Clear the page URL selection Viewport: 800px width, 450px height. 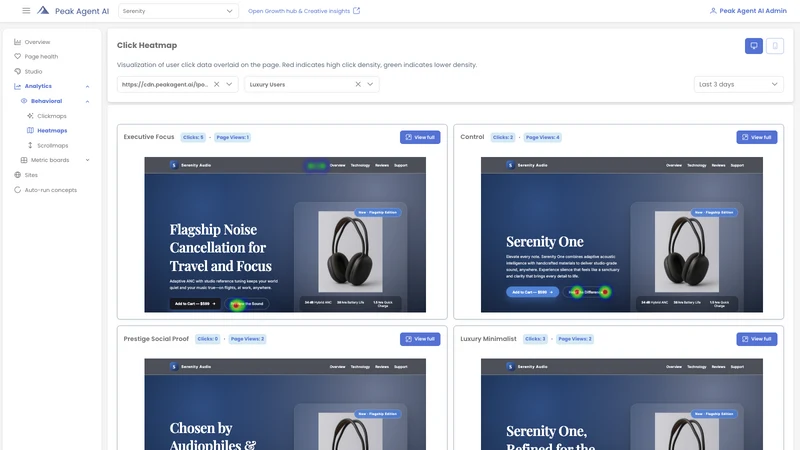pyautogui.click(x=216, y=84)
